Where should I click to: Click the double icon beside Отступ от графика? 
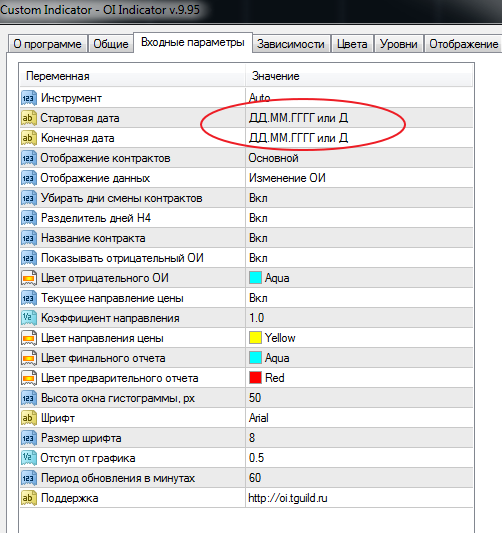29,458
